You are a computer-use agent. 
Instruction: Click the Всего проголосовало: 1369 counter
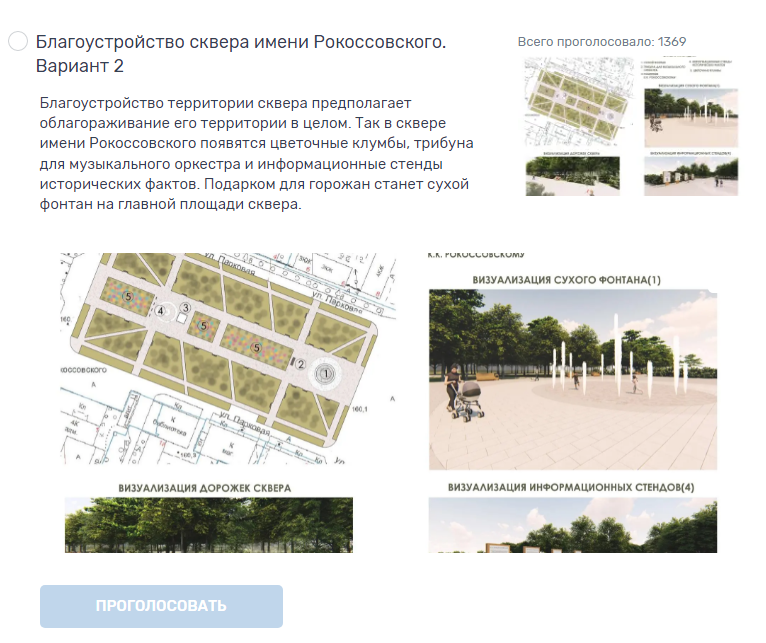point(587,42)
